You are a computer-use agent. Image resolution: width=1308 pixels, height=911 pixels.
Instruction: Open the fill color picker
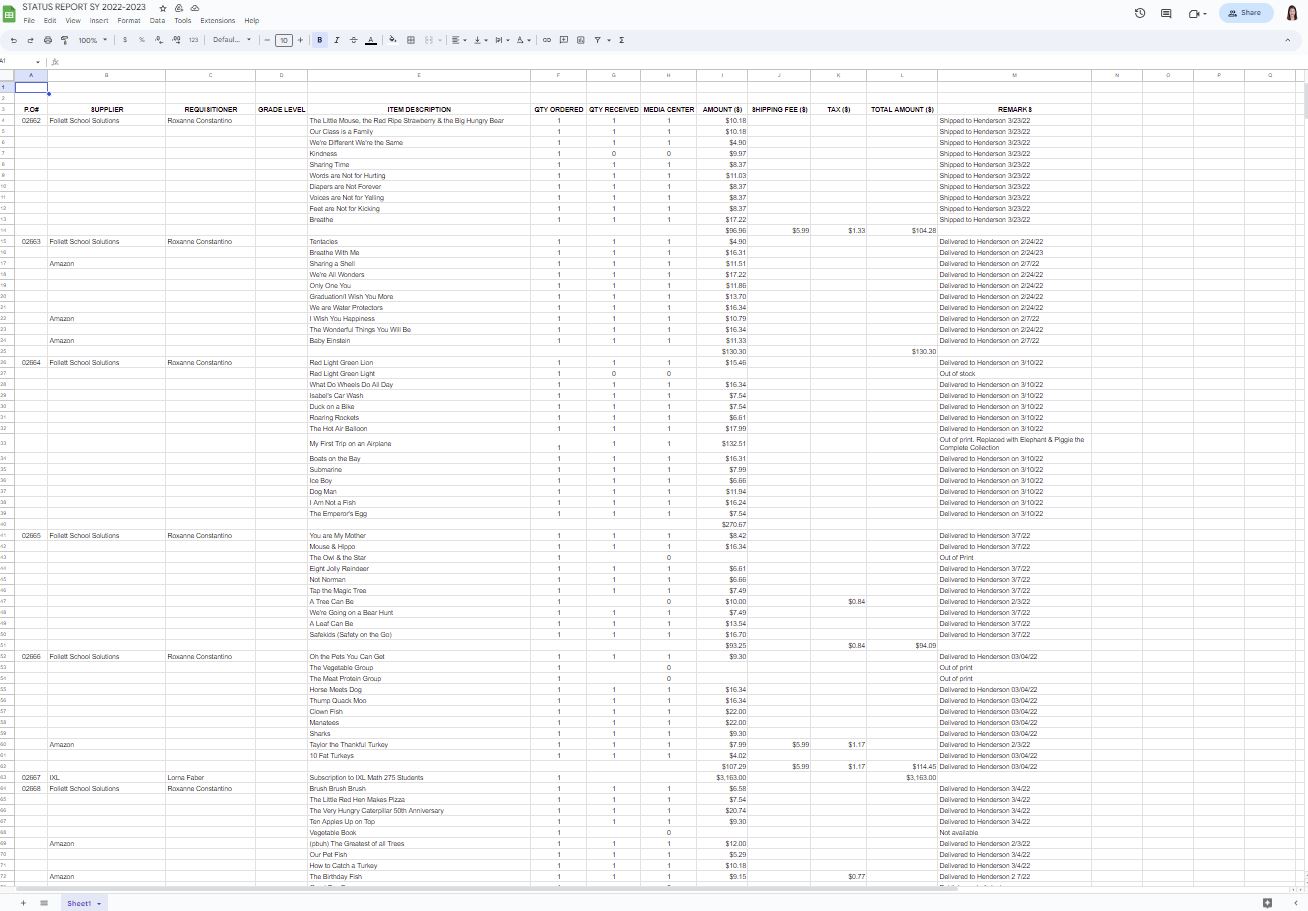(x=393, y=40)
